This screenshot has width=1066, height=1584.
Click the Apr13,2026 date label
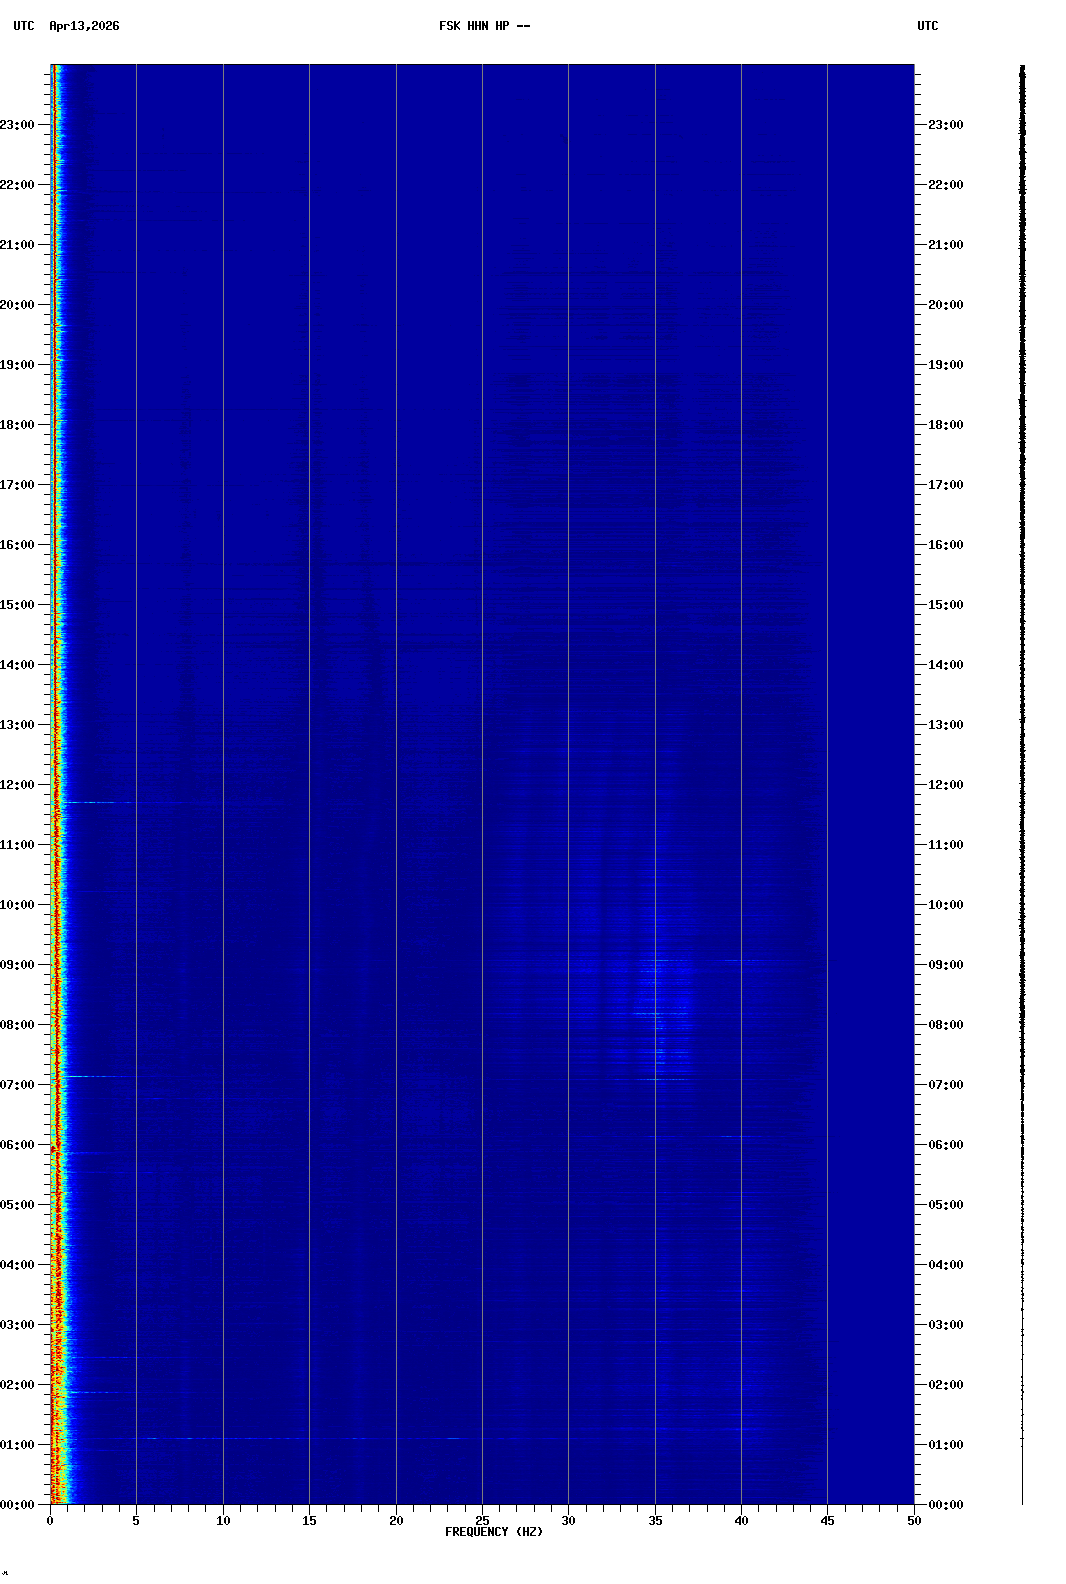[84, 26]
